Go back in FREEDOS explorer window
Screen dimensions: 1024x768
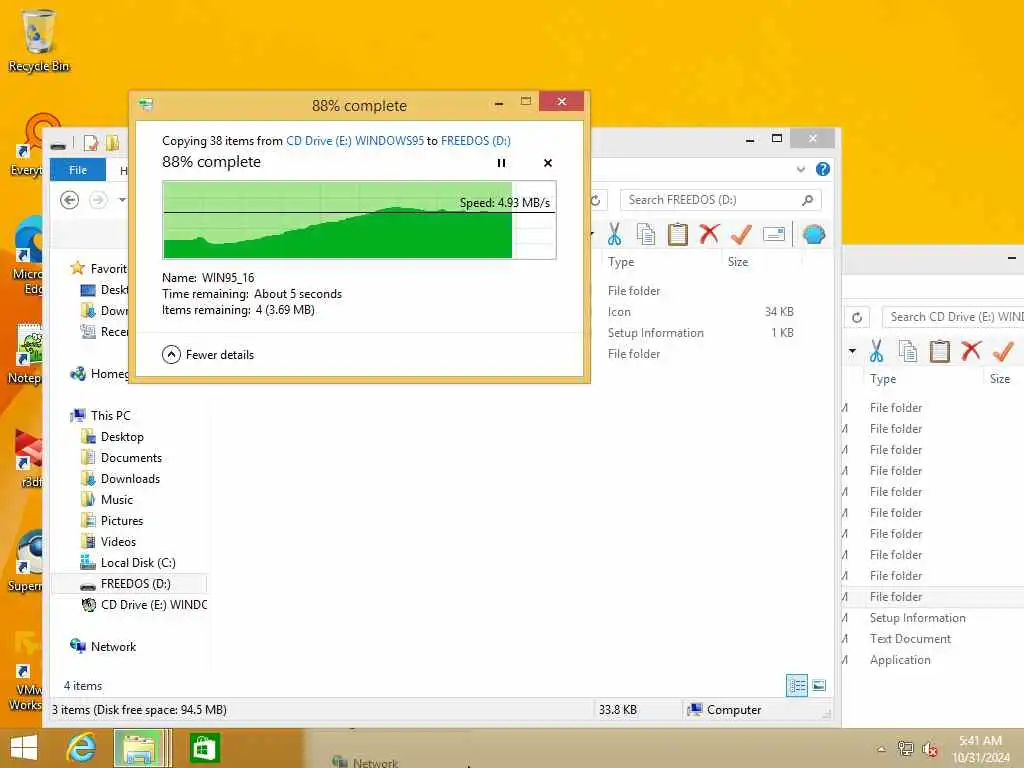(69, 200)
